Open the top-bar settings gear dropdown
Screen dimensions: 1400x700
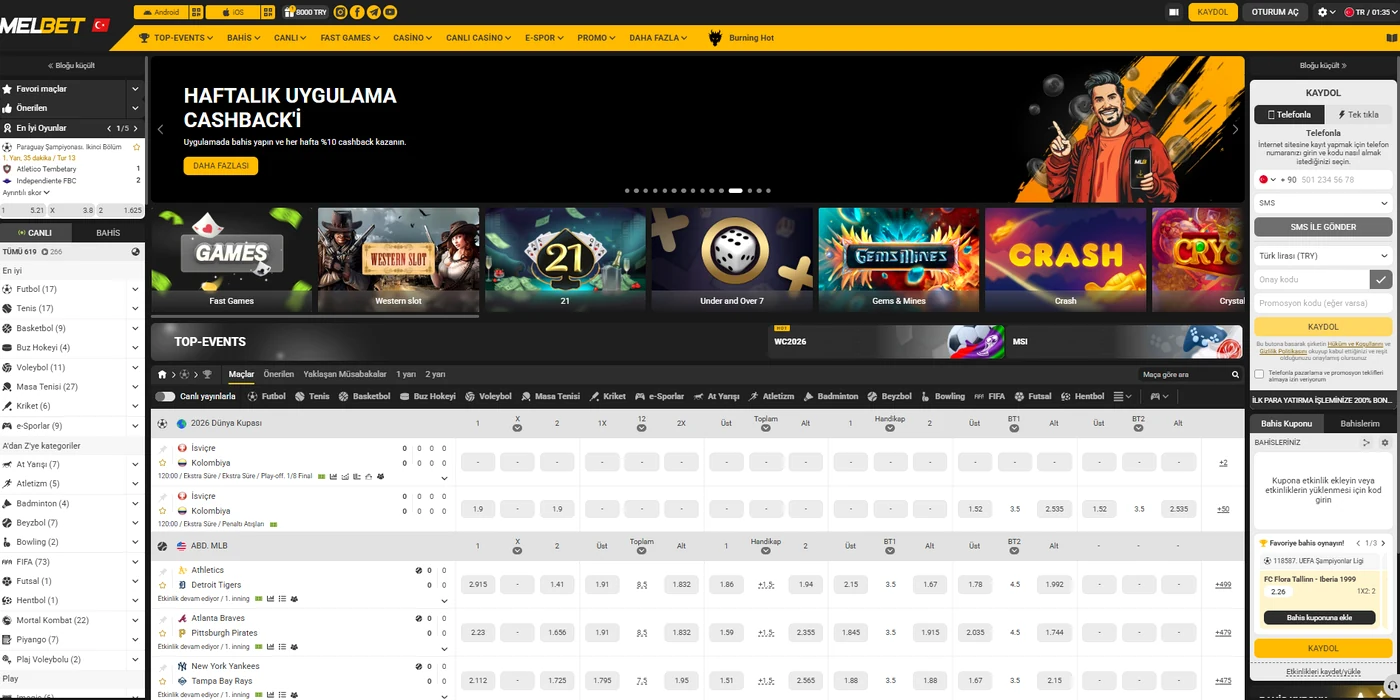click(x=1326, y=12)
